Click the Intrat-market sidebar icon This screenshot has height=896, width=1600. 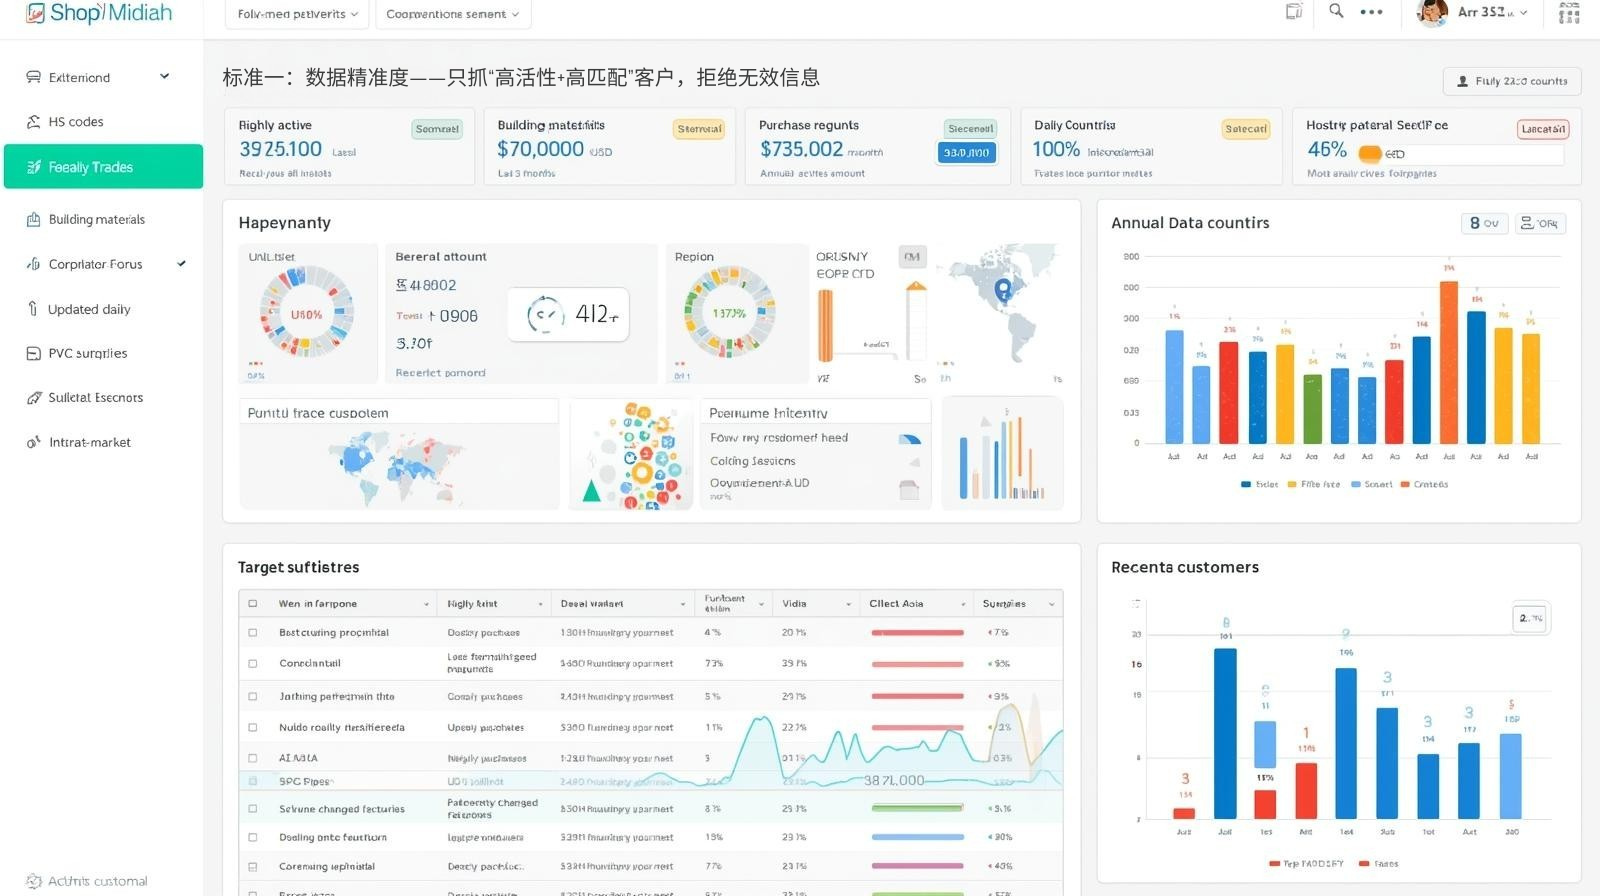click(x=33, y=442)
